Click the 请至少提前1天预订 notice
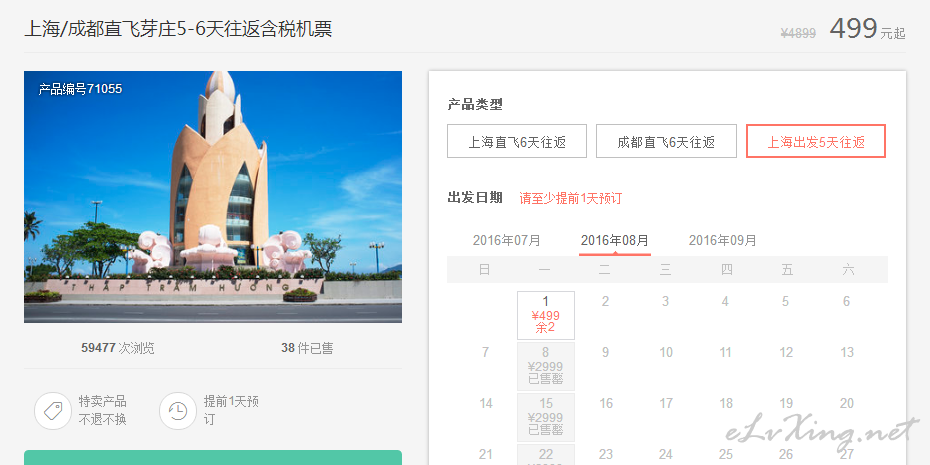 point(571,198)
